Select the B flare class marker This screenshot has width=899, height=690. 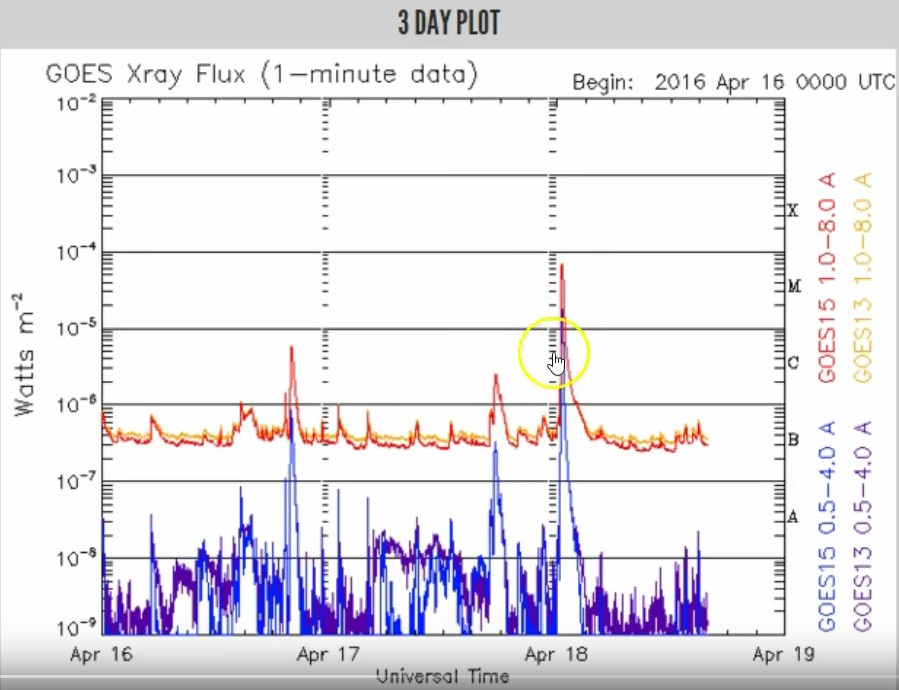point(794,440)
